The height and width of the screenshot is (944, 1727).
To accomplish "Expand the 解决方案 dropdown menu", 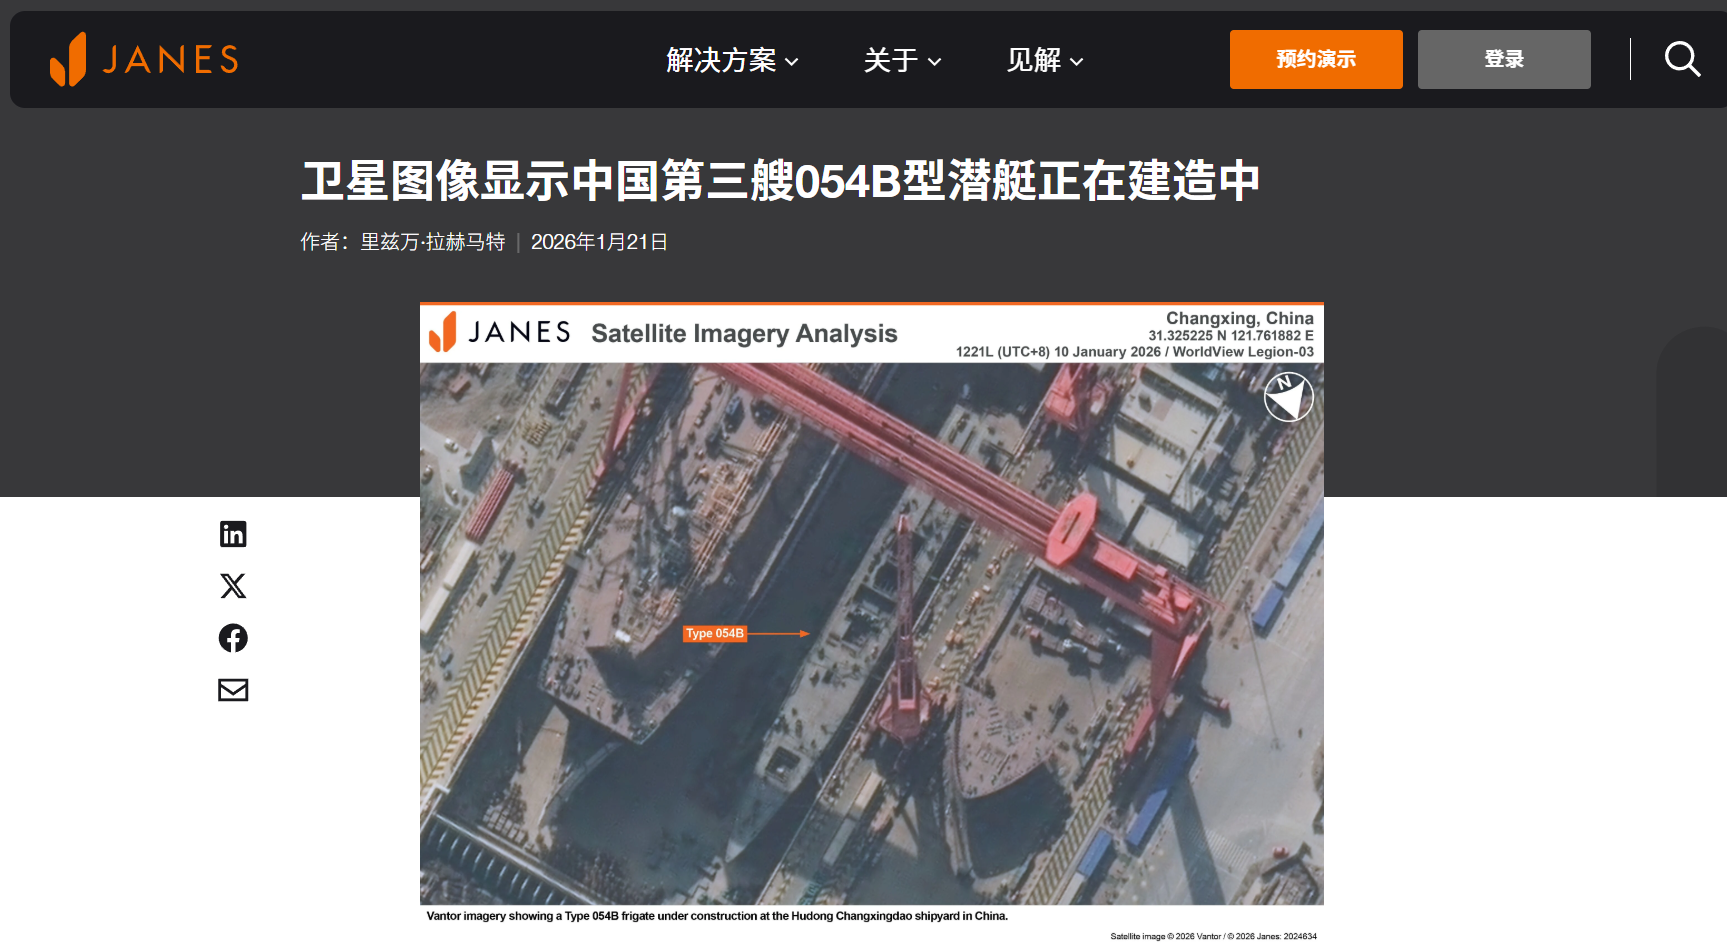I will point(733,60).
